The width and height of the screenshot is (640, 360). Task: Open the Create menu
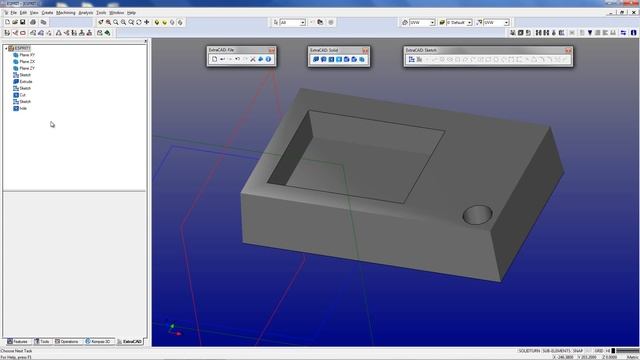(x=47, y=13)
